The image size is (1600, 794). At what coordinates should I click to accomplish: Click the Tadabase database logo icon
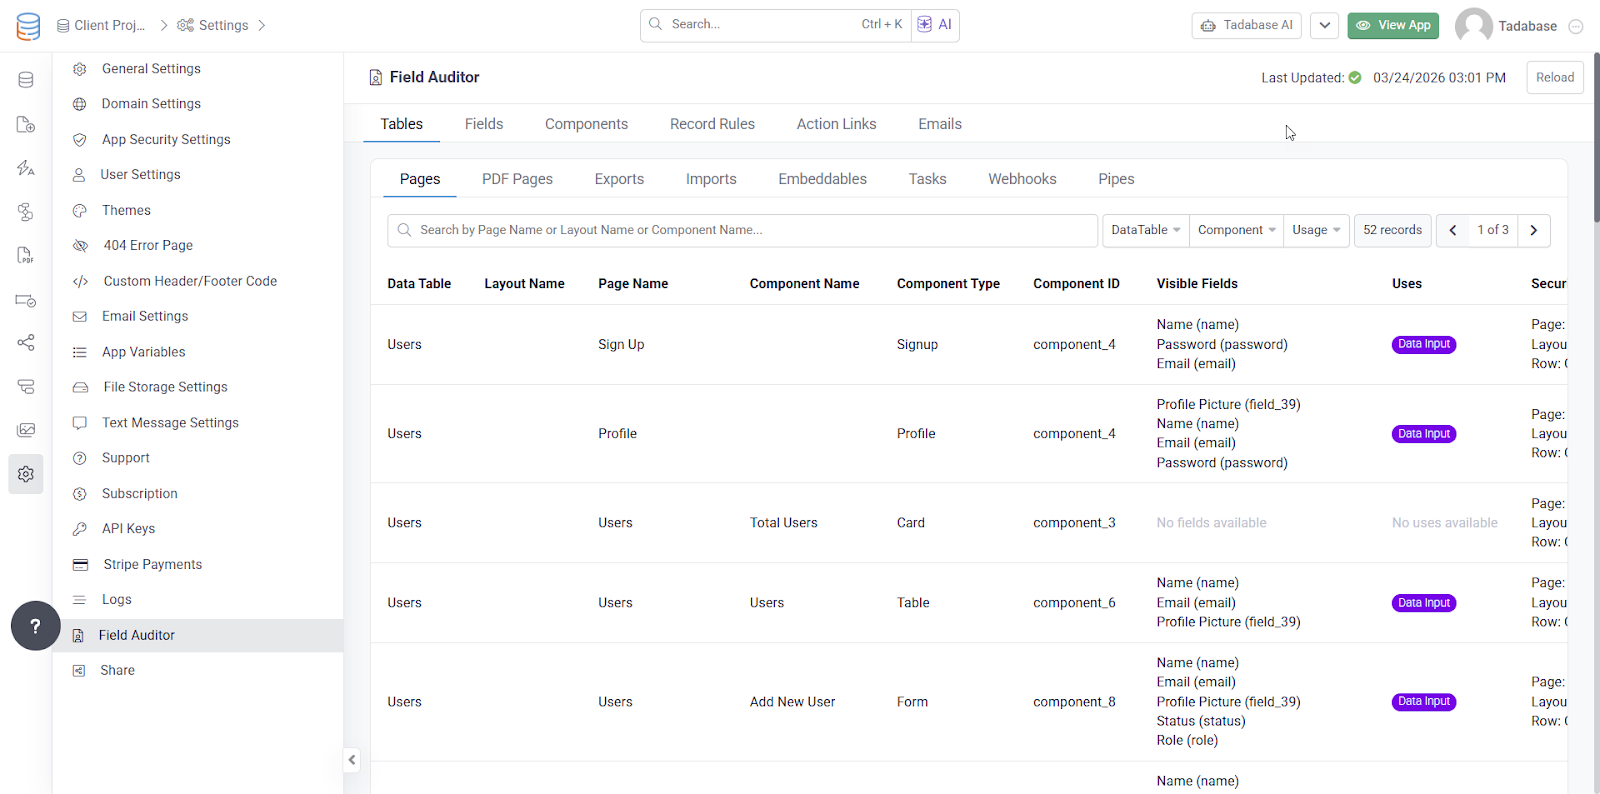click(x=28, y=26)
